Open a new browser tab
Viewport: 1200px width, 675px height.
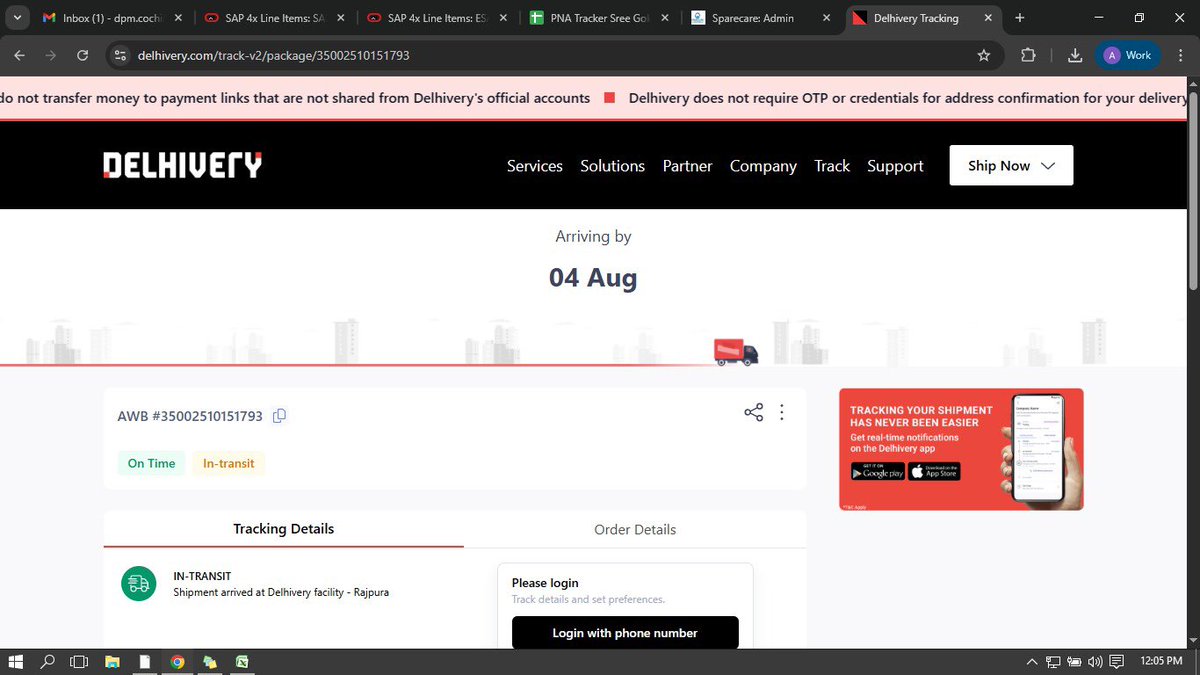[x=1020, y=18]
